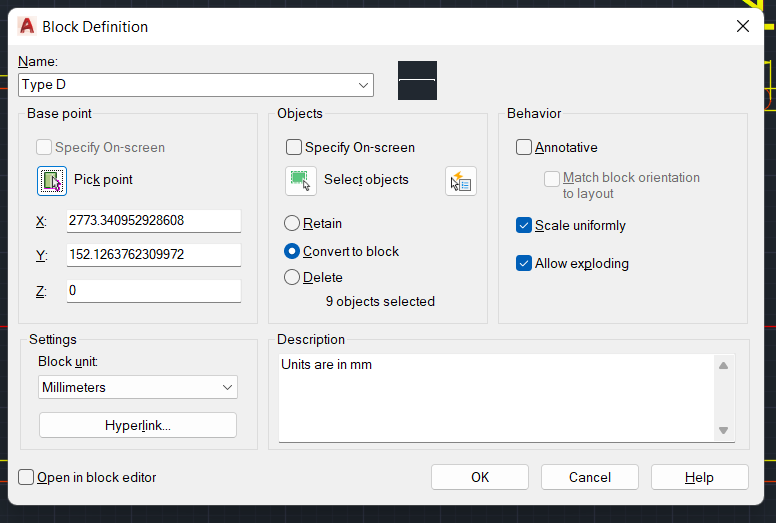The width and height of the screenshot is (776, 523).
Task: Enable Specify On-screen under Objects
Action: click(294, 147)
